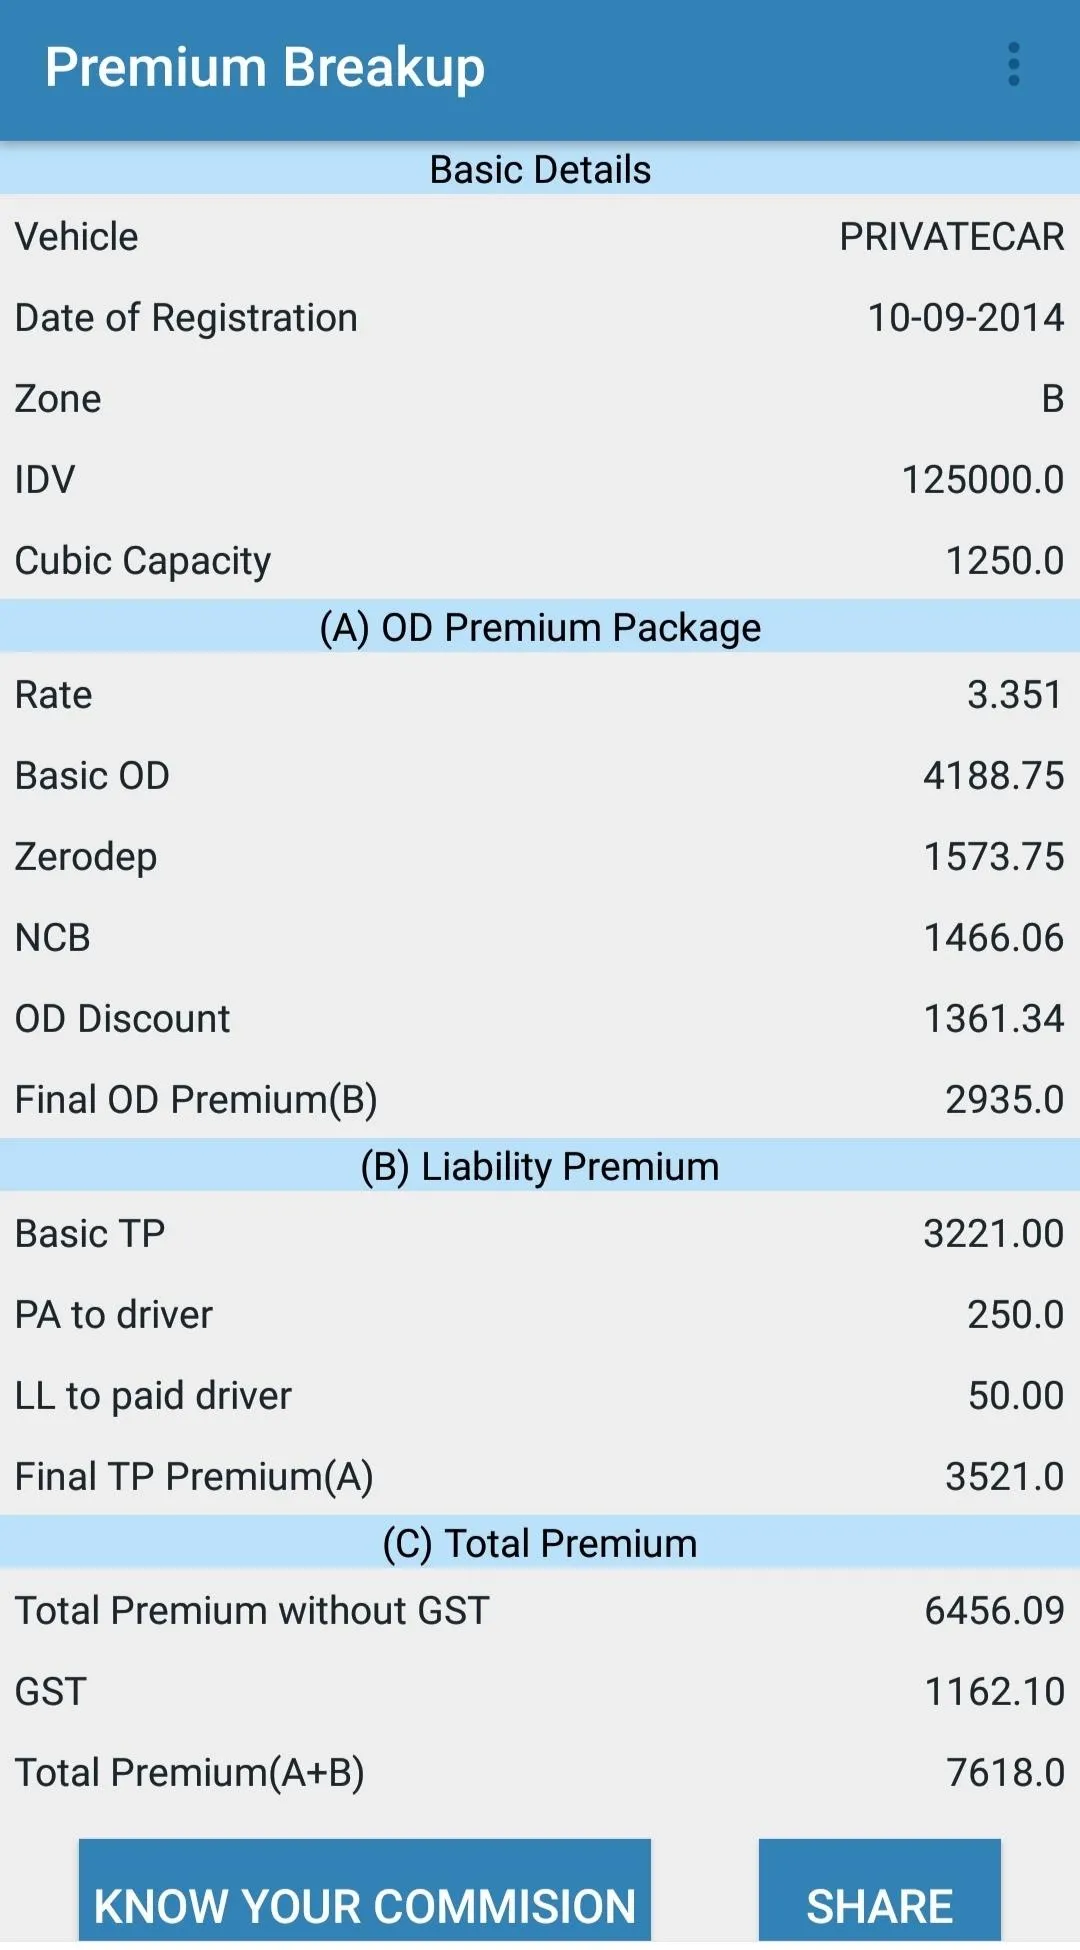Select the Total Premium(A+B) value 7618.0
Viewport: 1080px width, 1950px height.
tap(1004, 1773)
